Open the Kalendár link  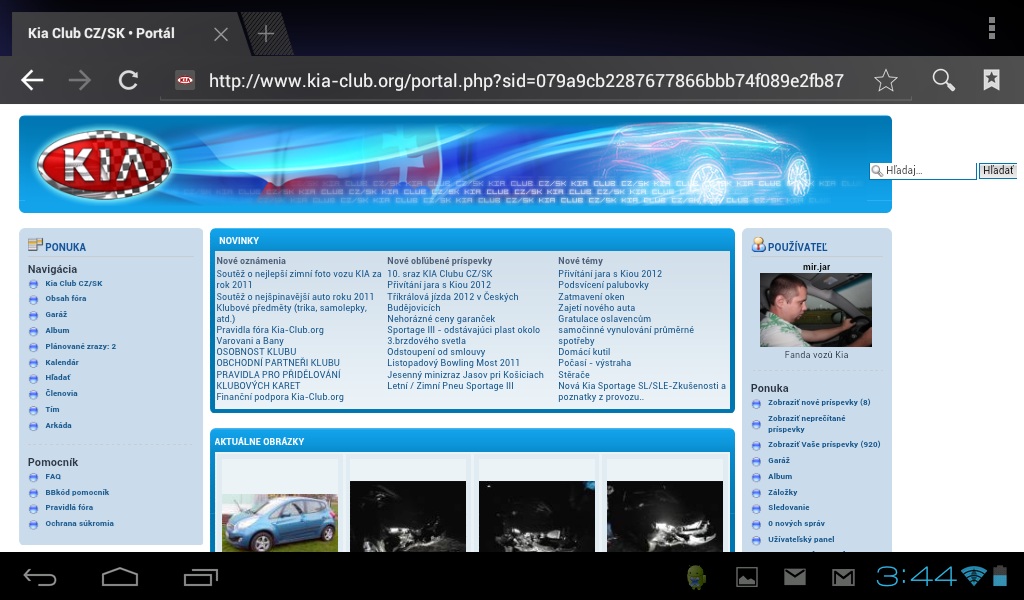coord(62,362)
